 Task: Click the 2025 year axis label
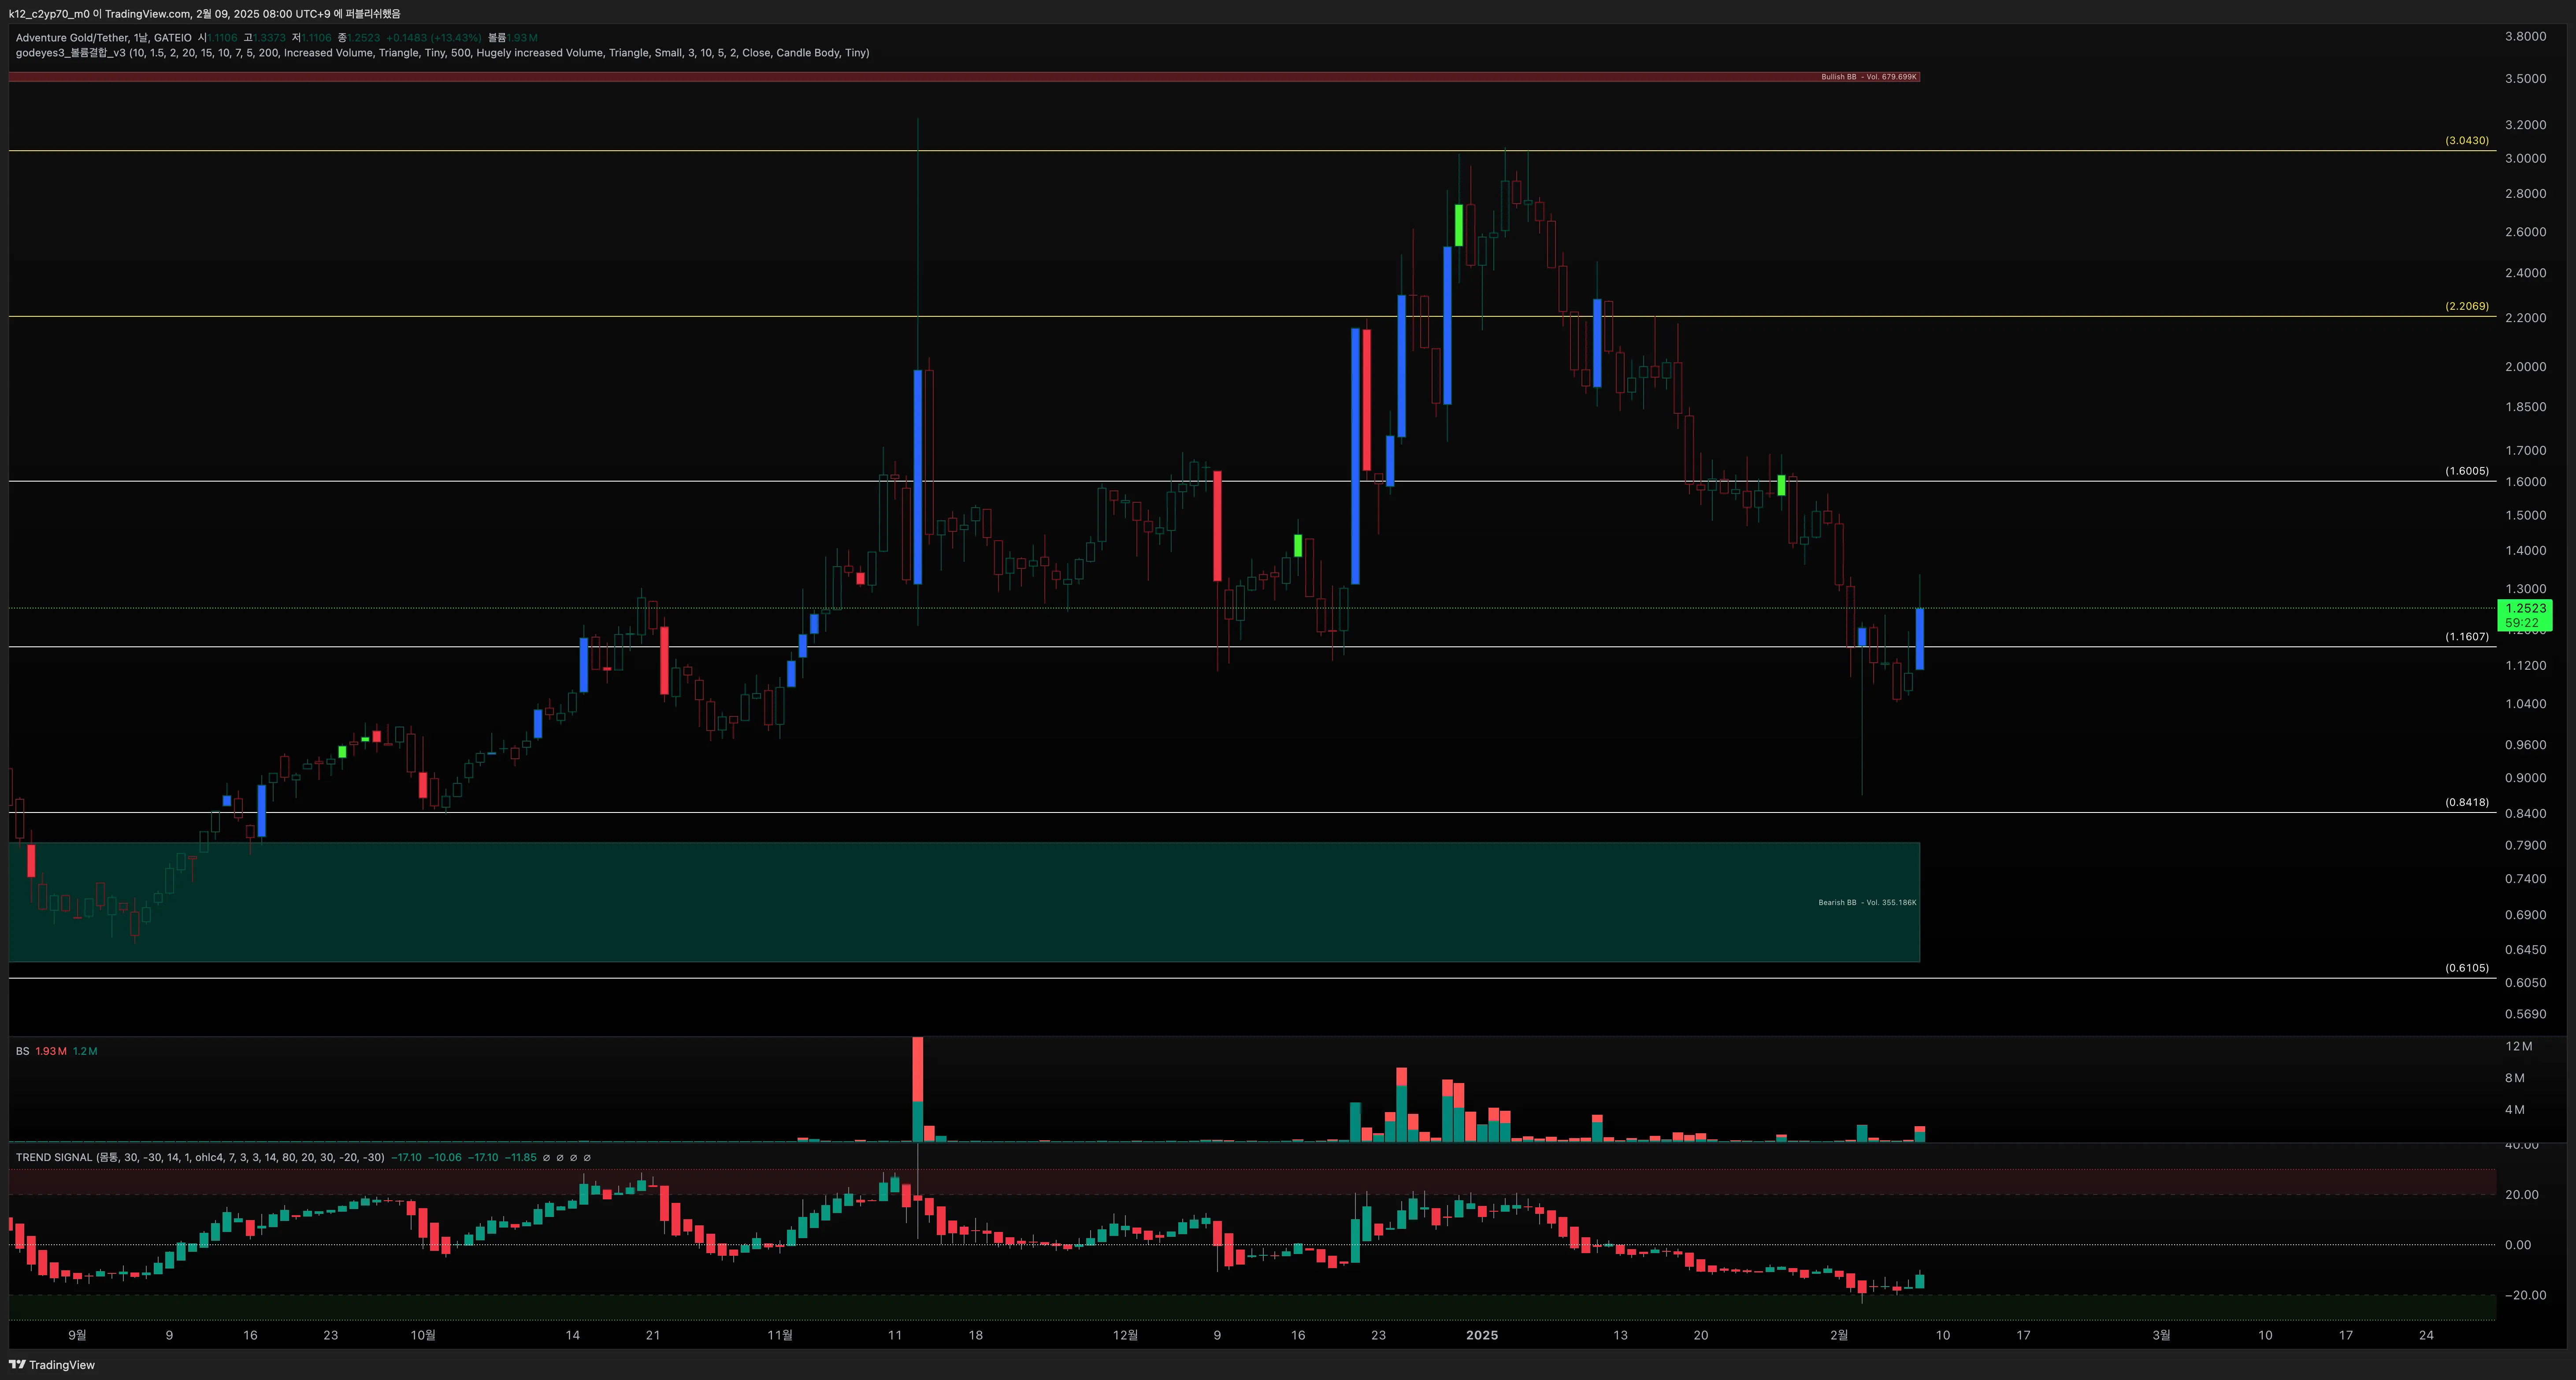1482,1335
